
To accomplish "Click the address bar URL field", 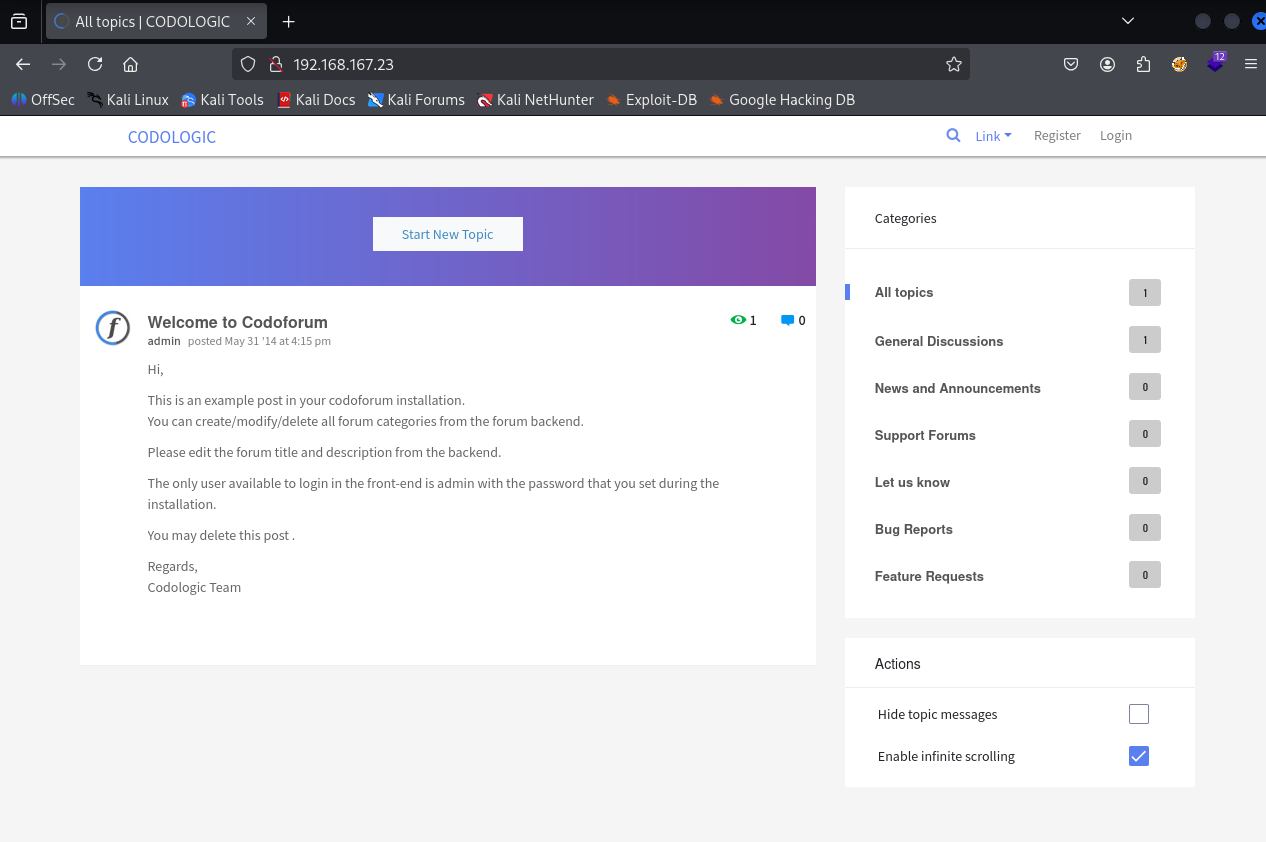I will tap(600, 64).
